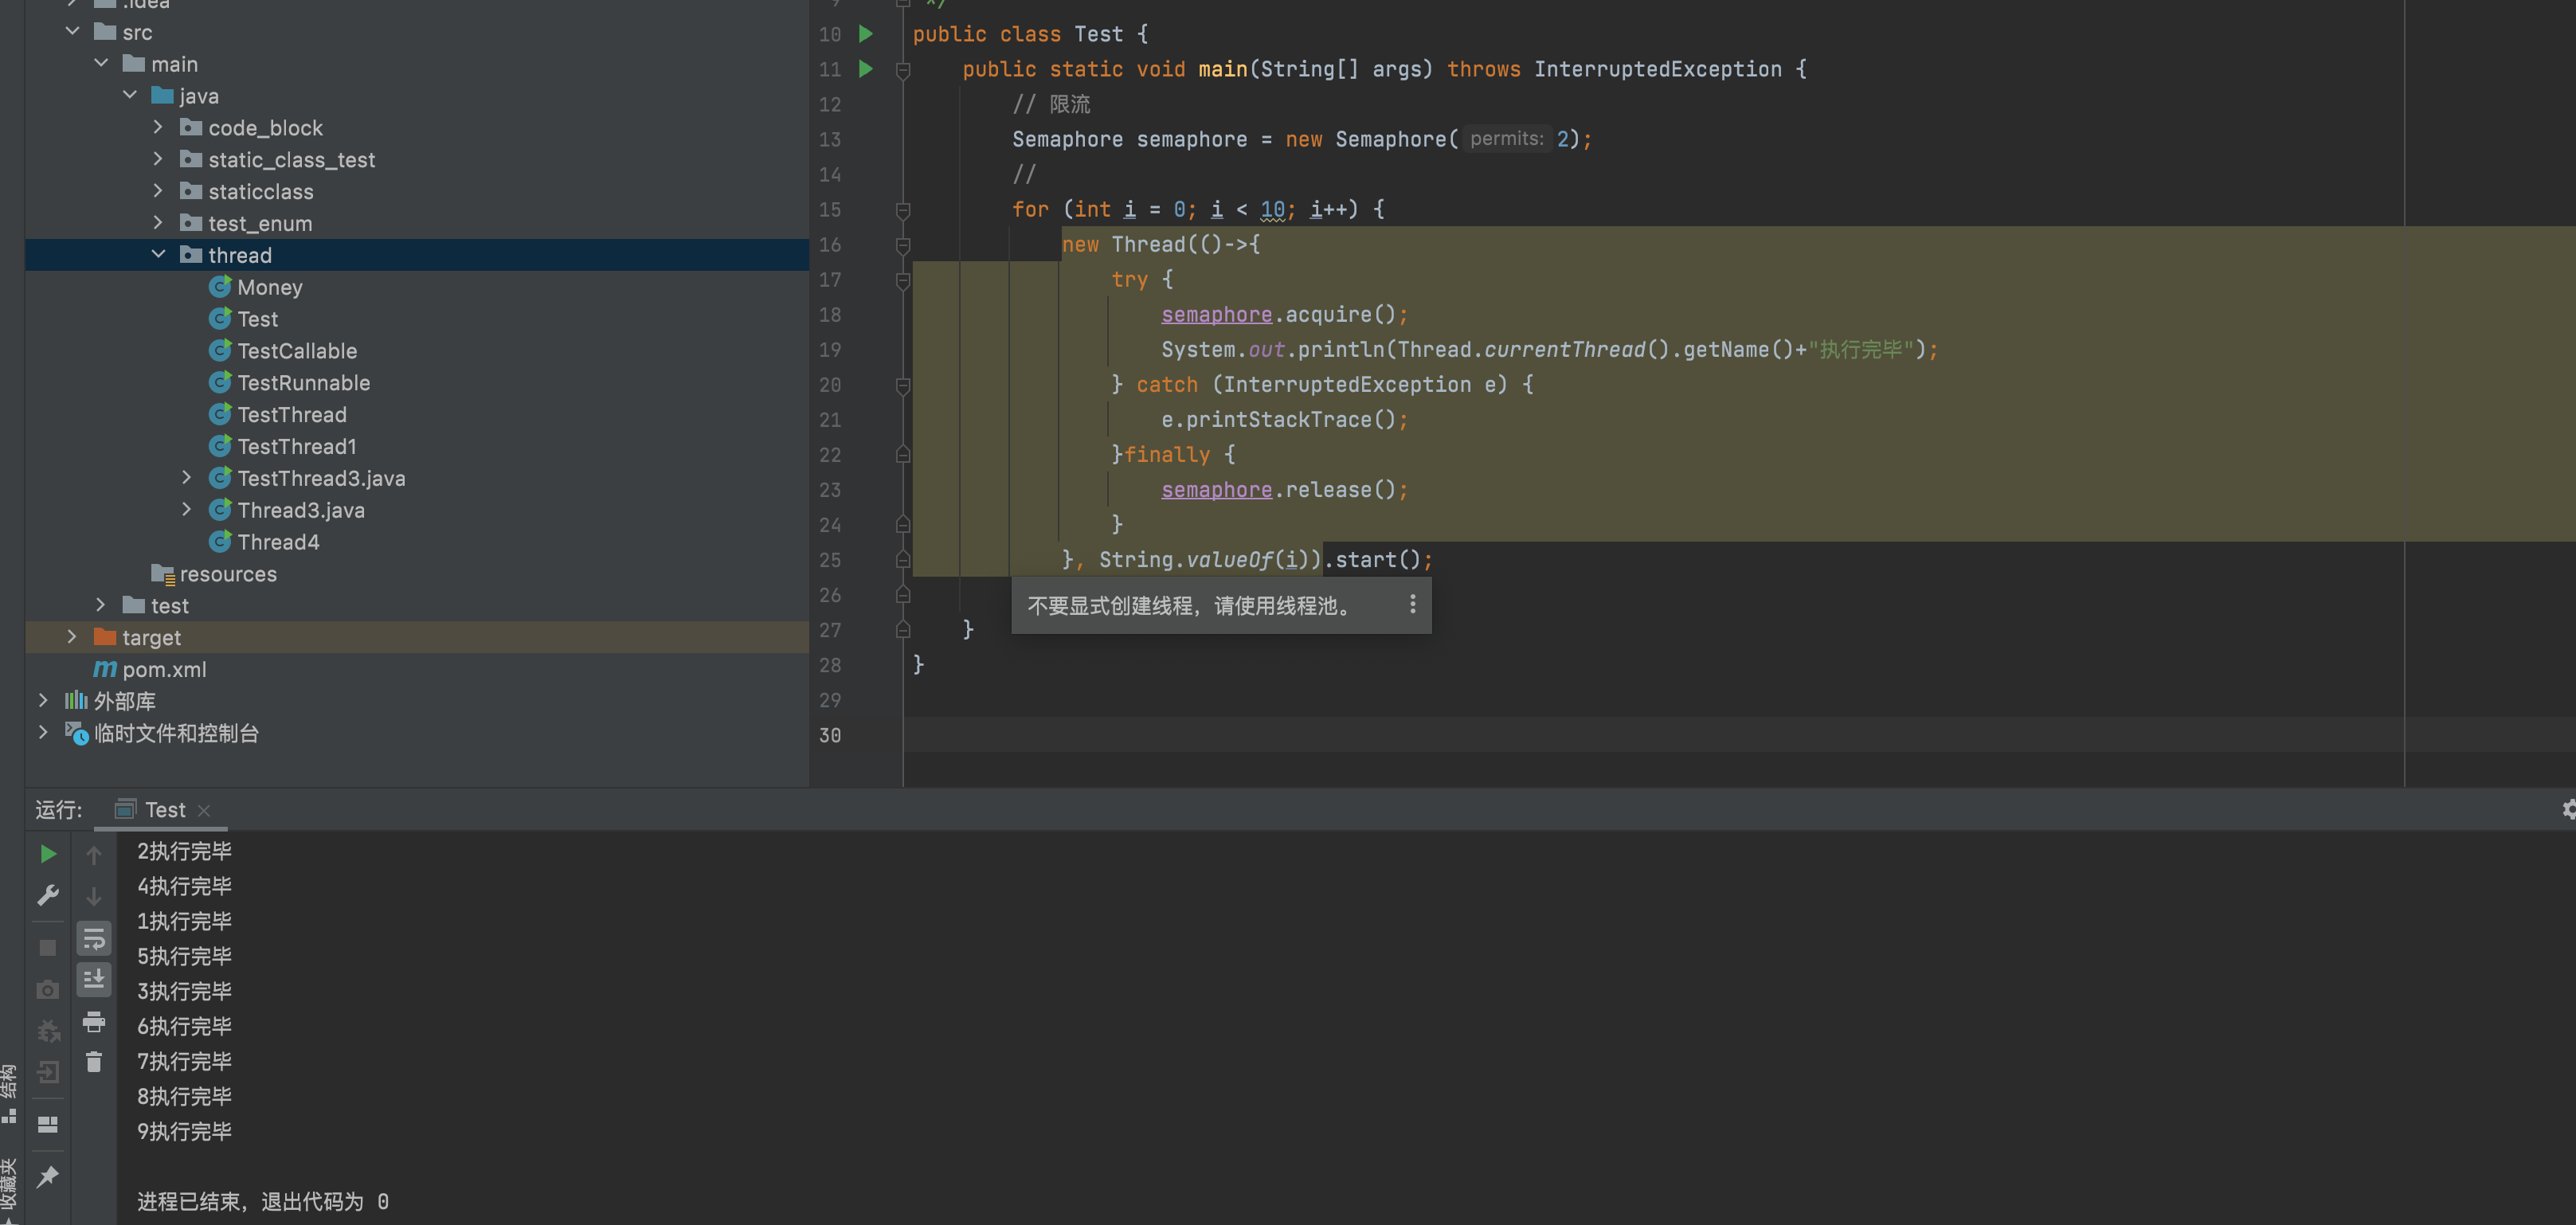Click semaphore link on acquire line
This screenshot has height=1225, width=2576.
pyautogui.click(x=1215, y=314)
